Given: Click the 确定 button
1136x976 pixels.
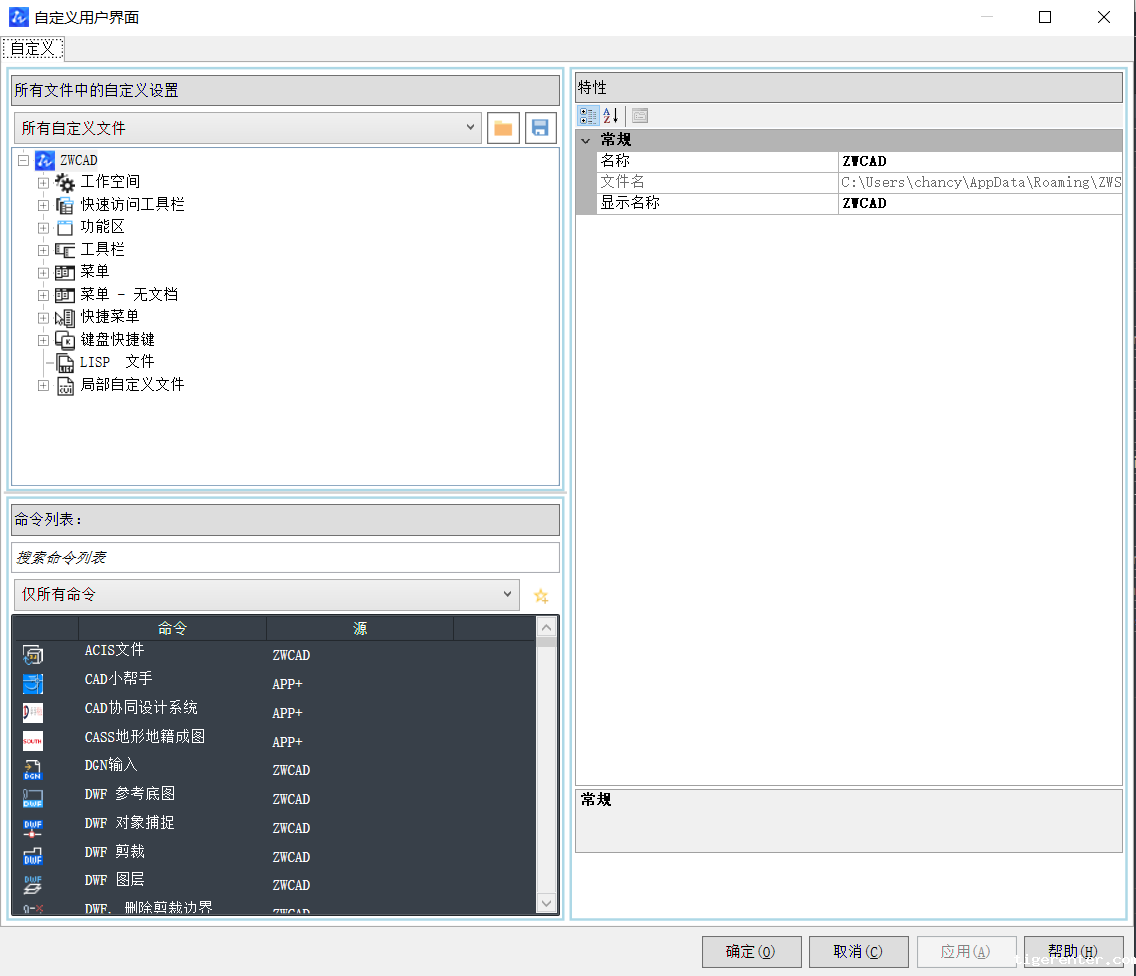Looking at the screenshot, I should coord(752,951).
